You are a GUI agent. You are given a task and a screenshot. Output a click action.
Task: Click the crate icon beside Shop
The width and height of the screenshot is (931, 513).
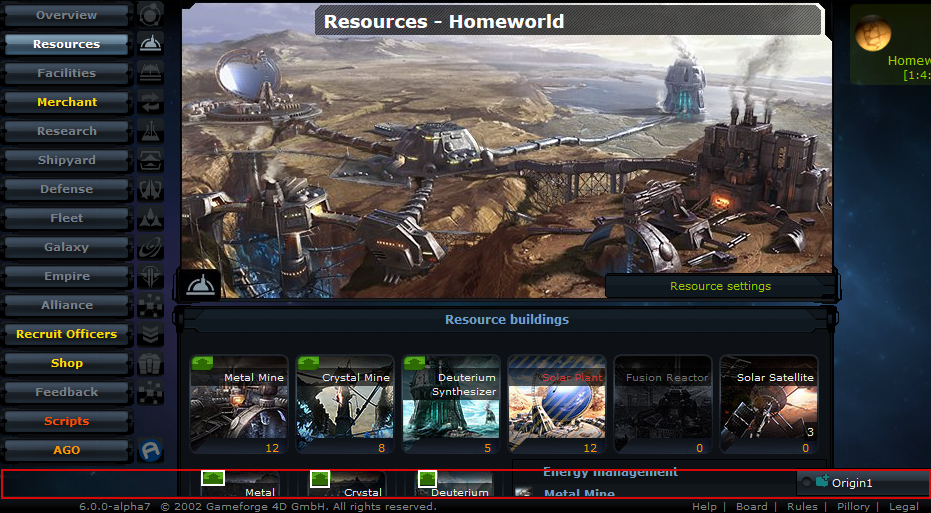click(x=150, y=363)
